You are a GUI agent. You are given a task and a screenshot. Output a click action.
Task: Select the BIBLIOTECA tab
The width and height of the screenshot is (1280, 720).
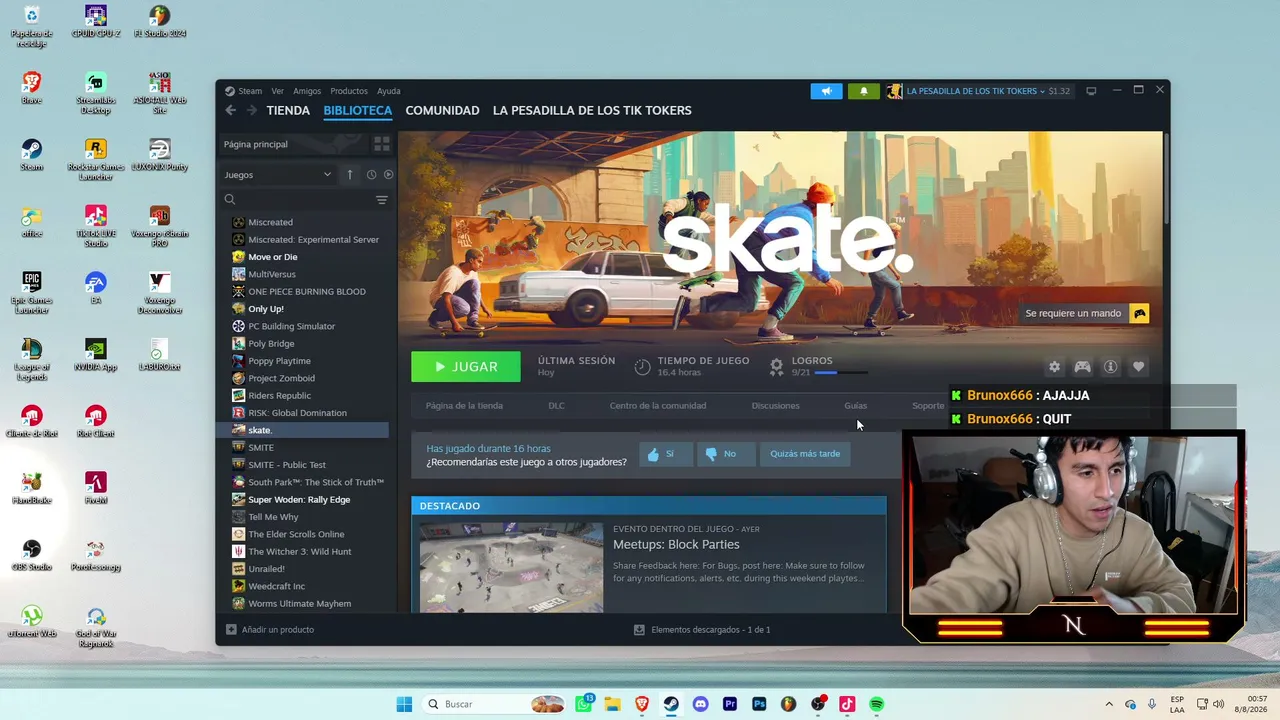tap(357, 110)
